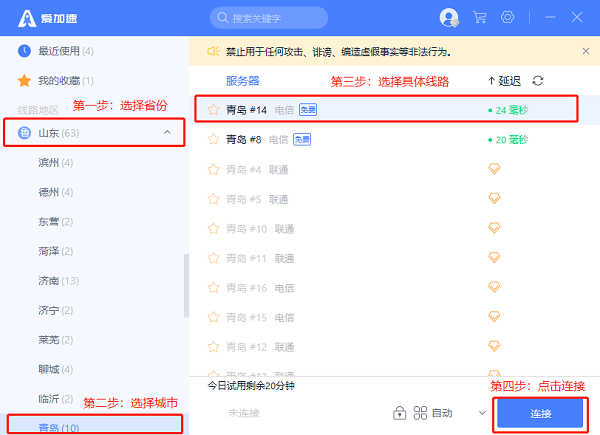The height and width of the screenshot is (435, 600).
Task: Click the region list scrollbar
Action: click(x=186, y=285)
